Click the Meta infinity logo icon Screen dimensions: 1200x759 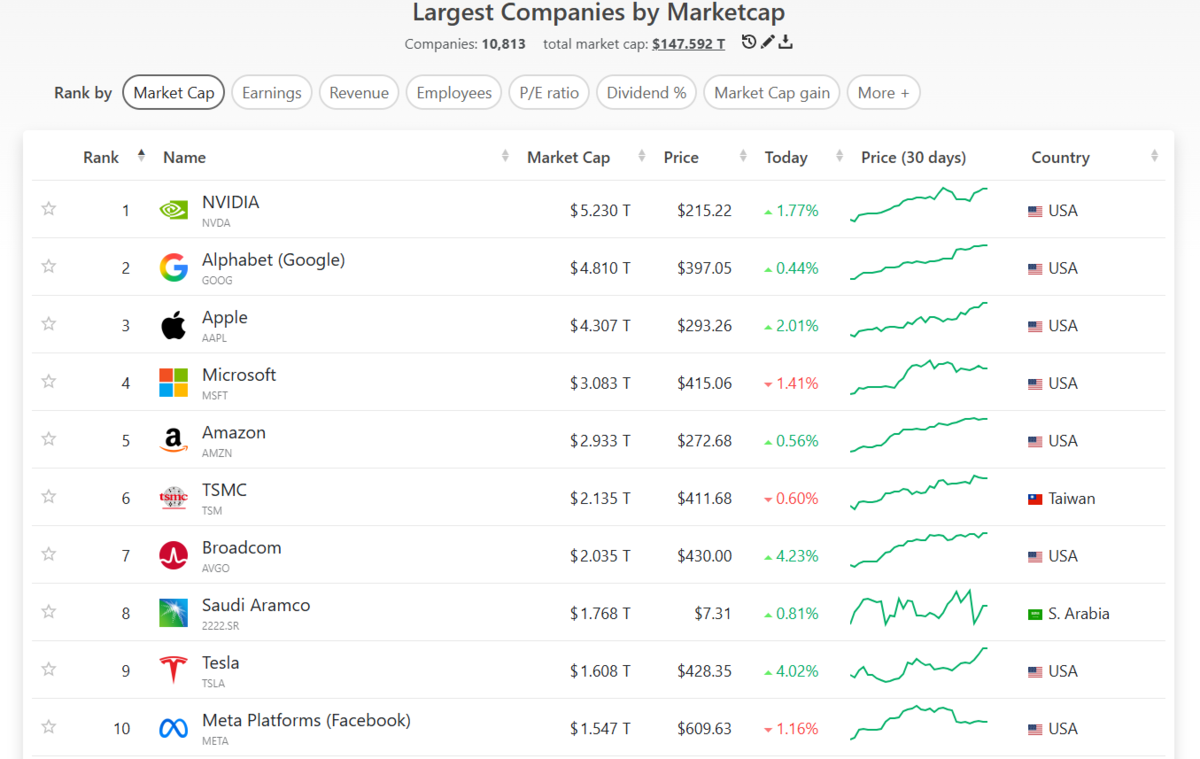[173, 729]
